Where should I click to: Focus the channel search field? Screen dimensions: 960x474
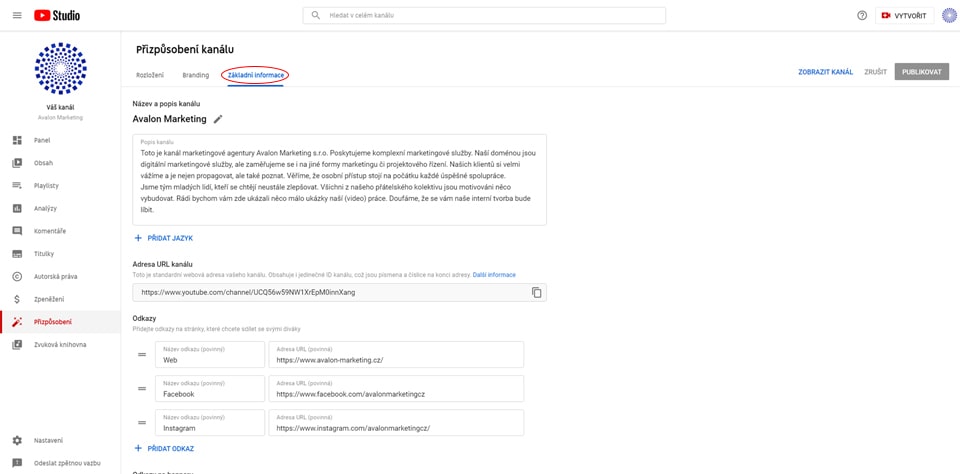click(484, 15)
